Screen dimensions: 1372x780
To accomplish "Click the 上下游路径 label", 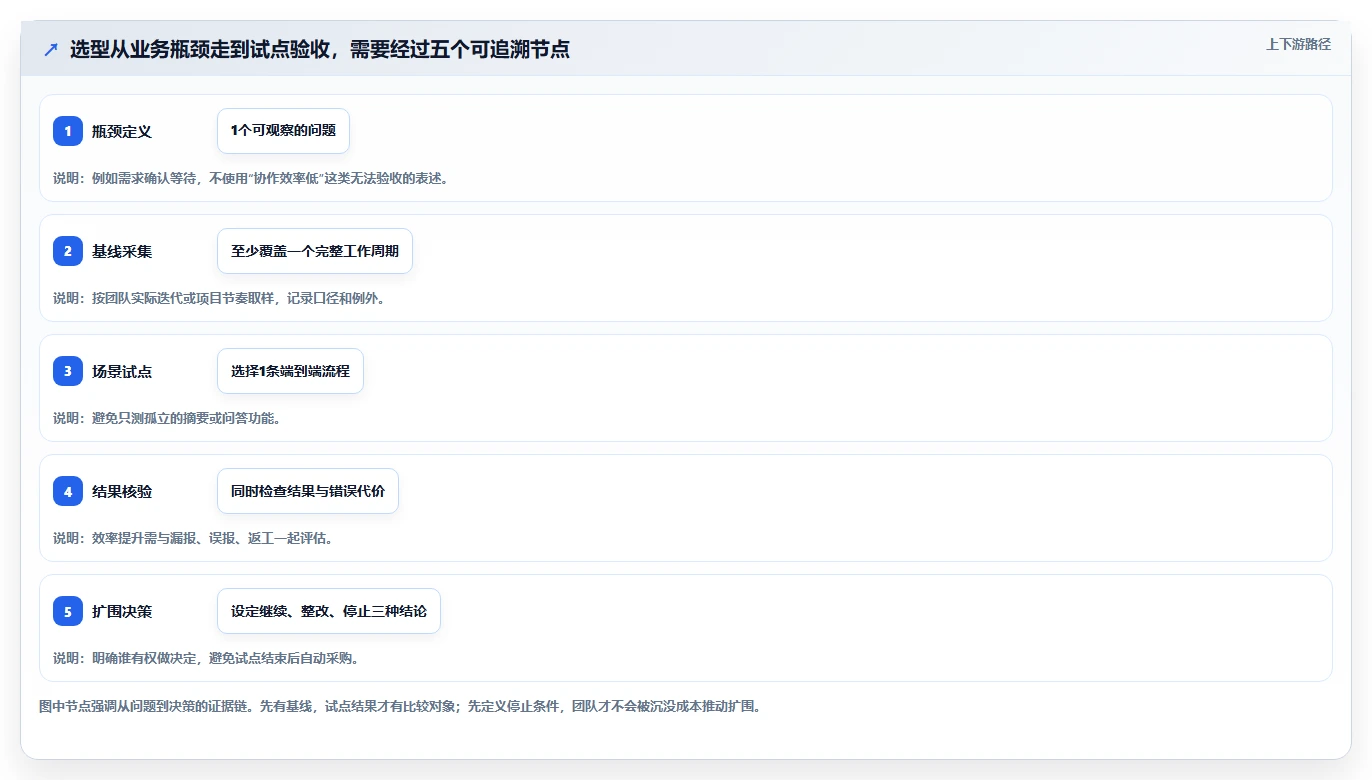I will tap(1298, 44).
